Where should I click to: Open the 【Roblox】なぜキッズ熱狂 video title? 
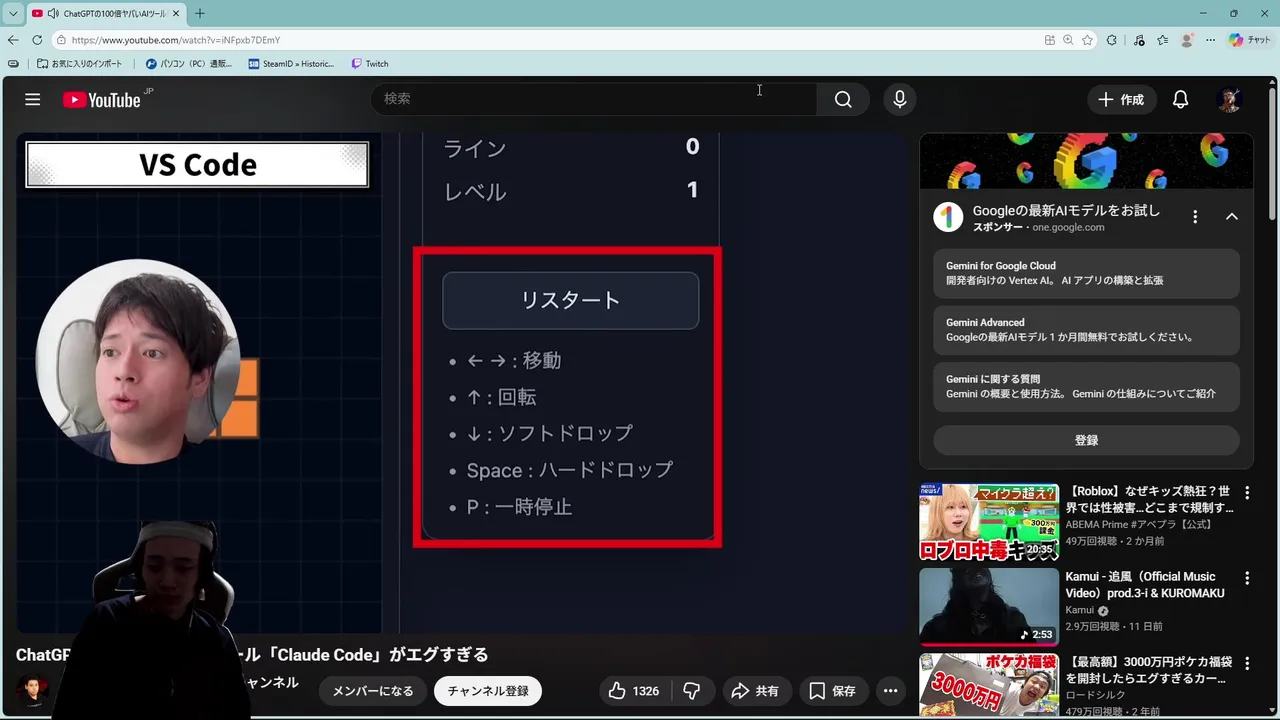pos(1150,500)
